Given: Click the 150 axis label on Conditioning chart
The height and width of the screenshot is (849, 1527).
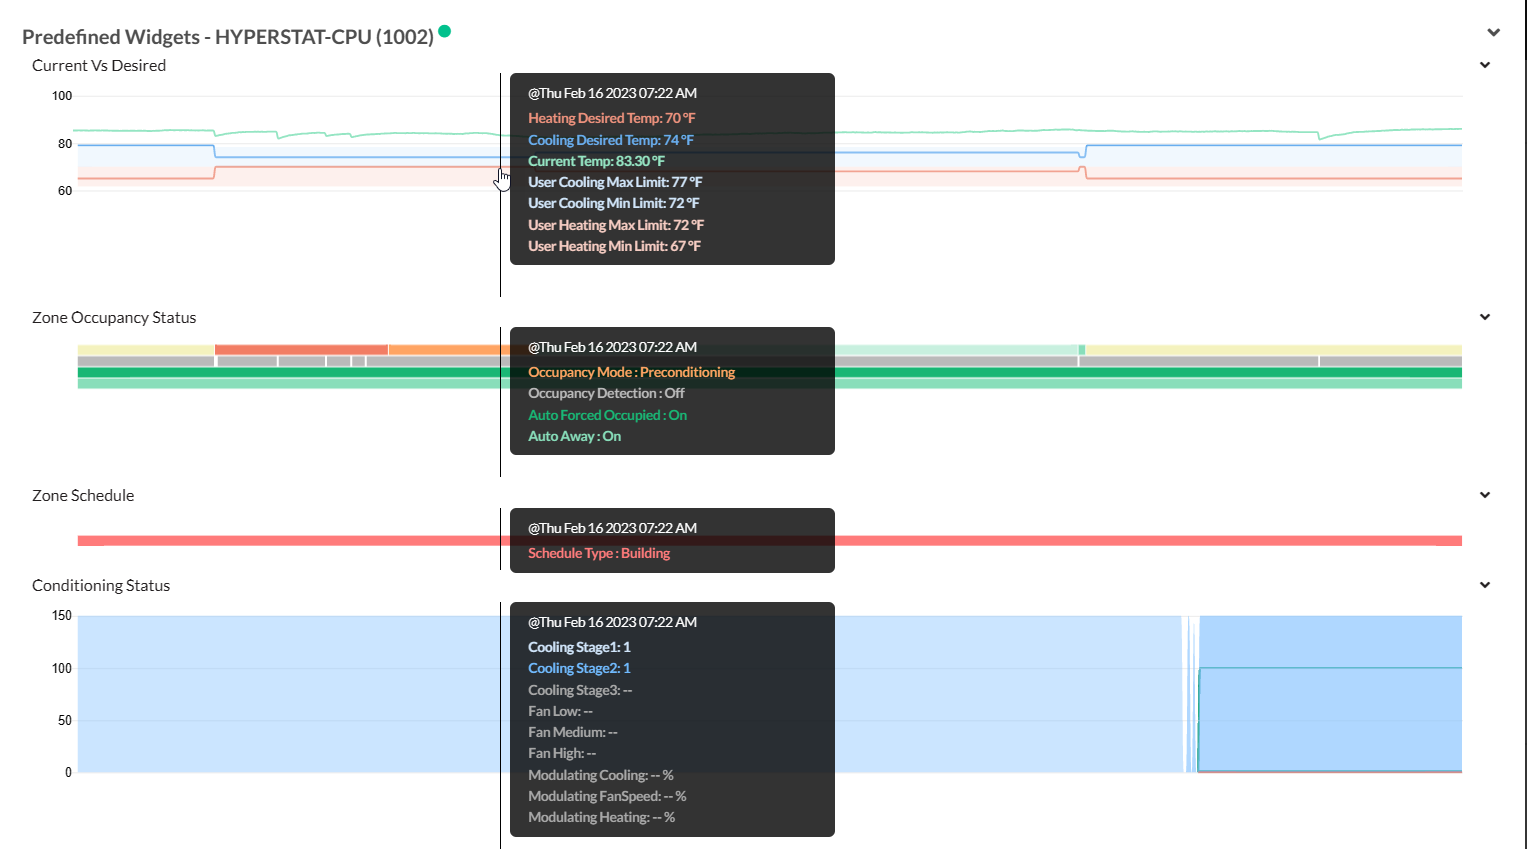Looking at the screenshot, I should coord(62,616).
